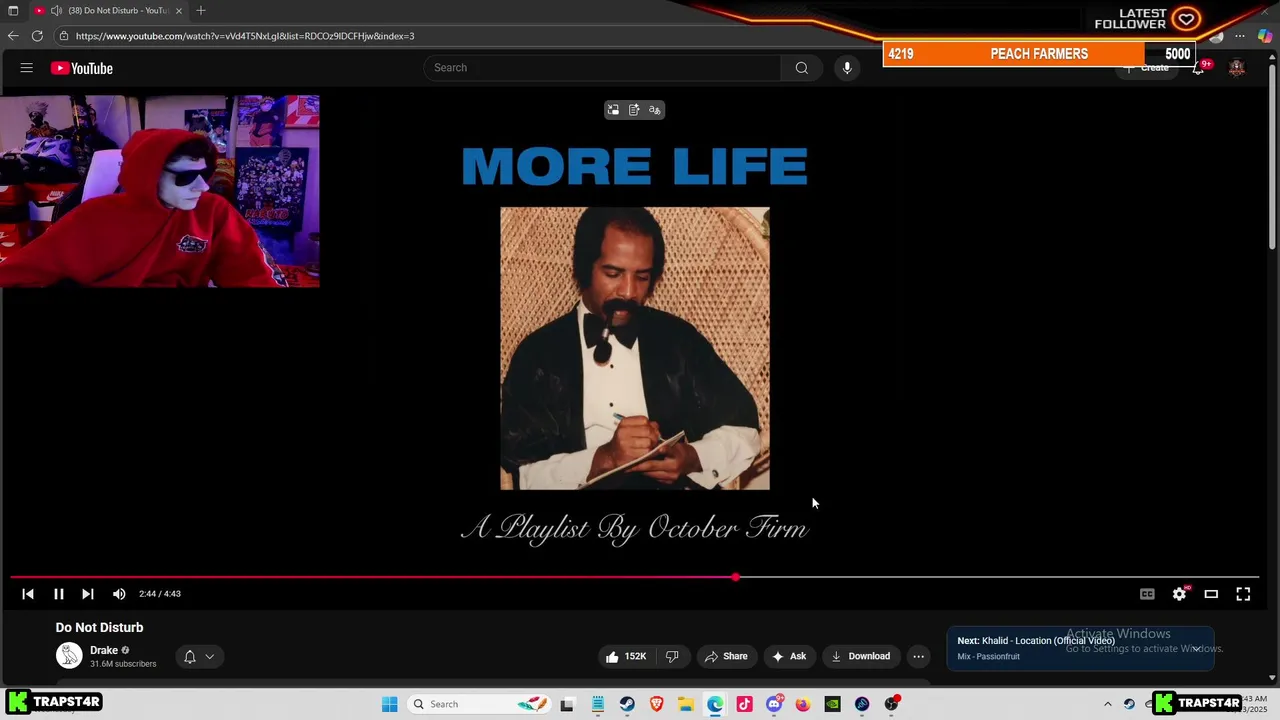Click the translate overlay icon above video

(x=655, y=110)
